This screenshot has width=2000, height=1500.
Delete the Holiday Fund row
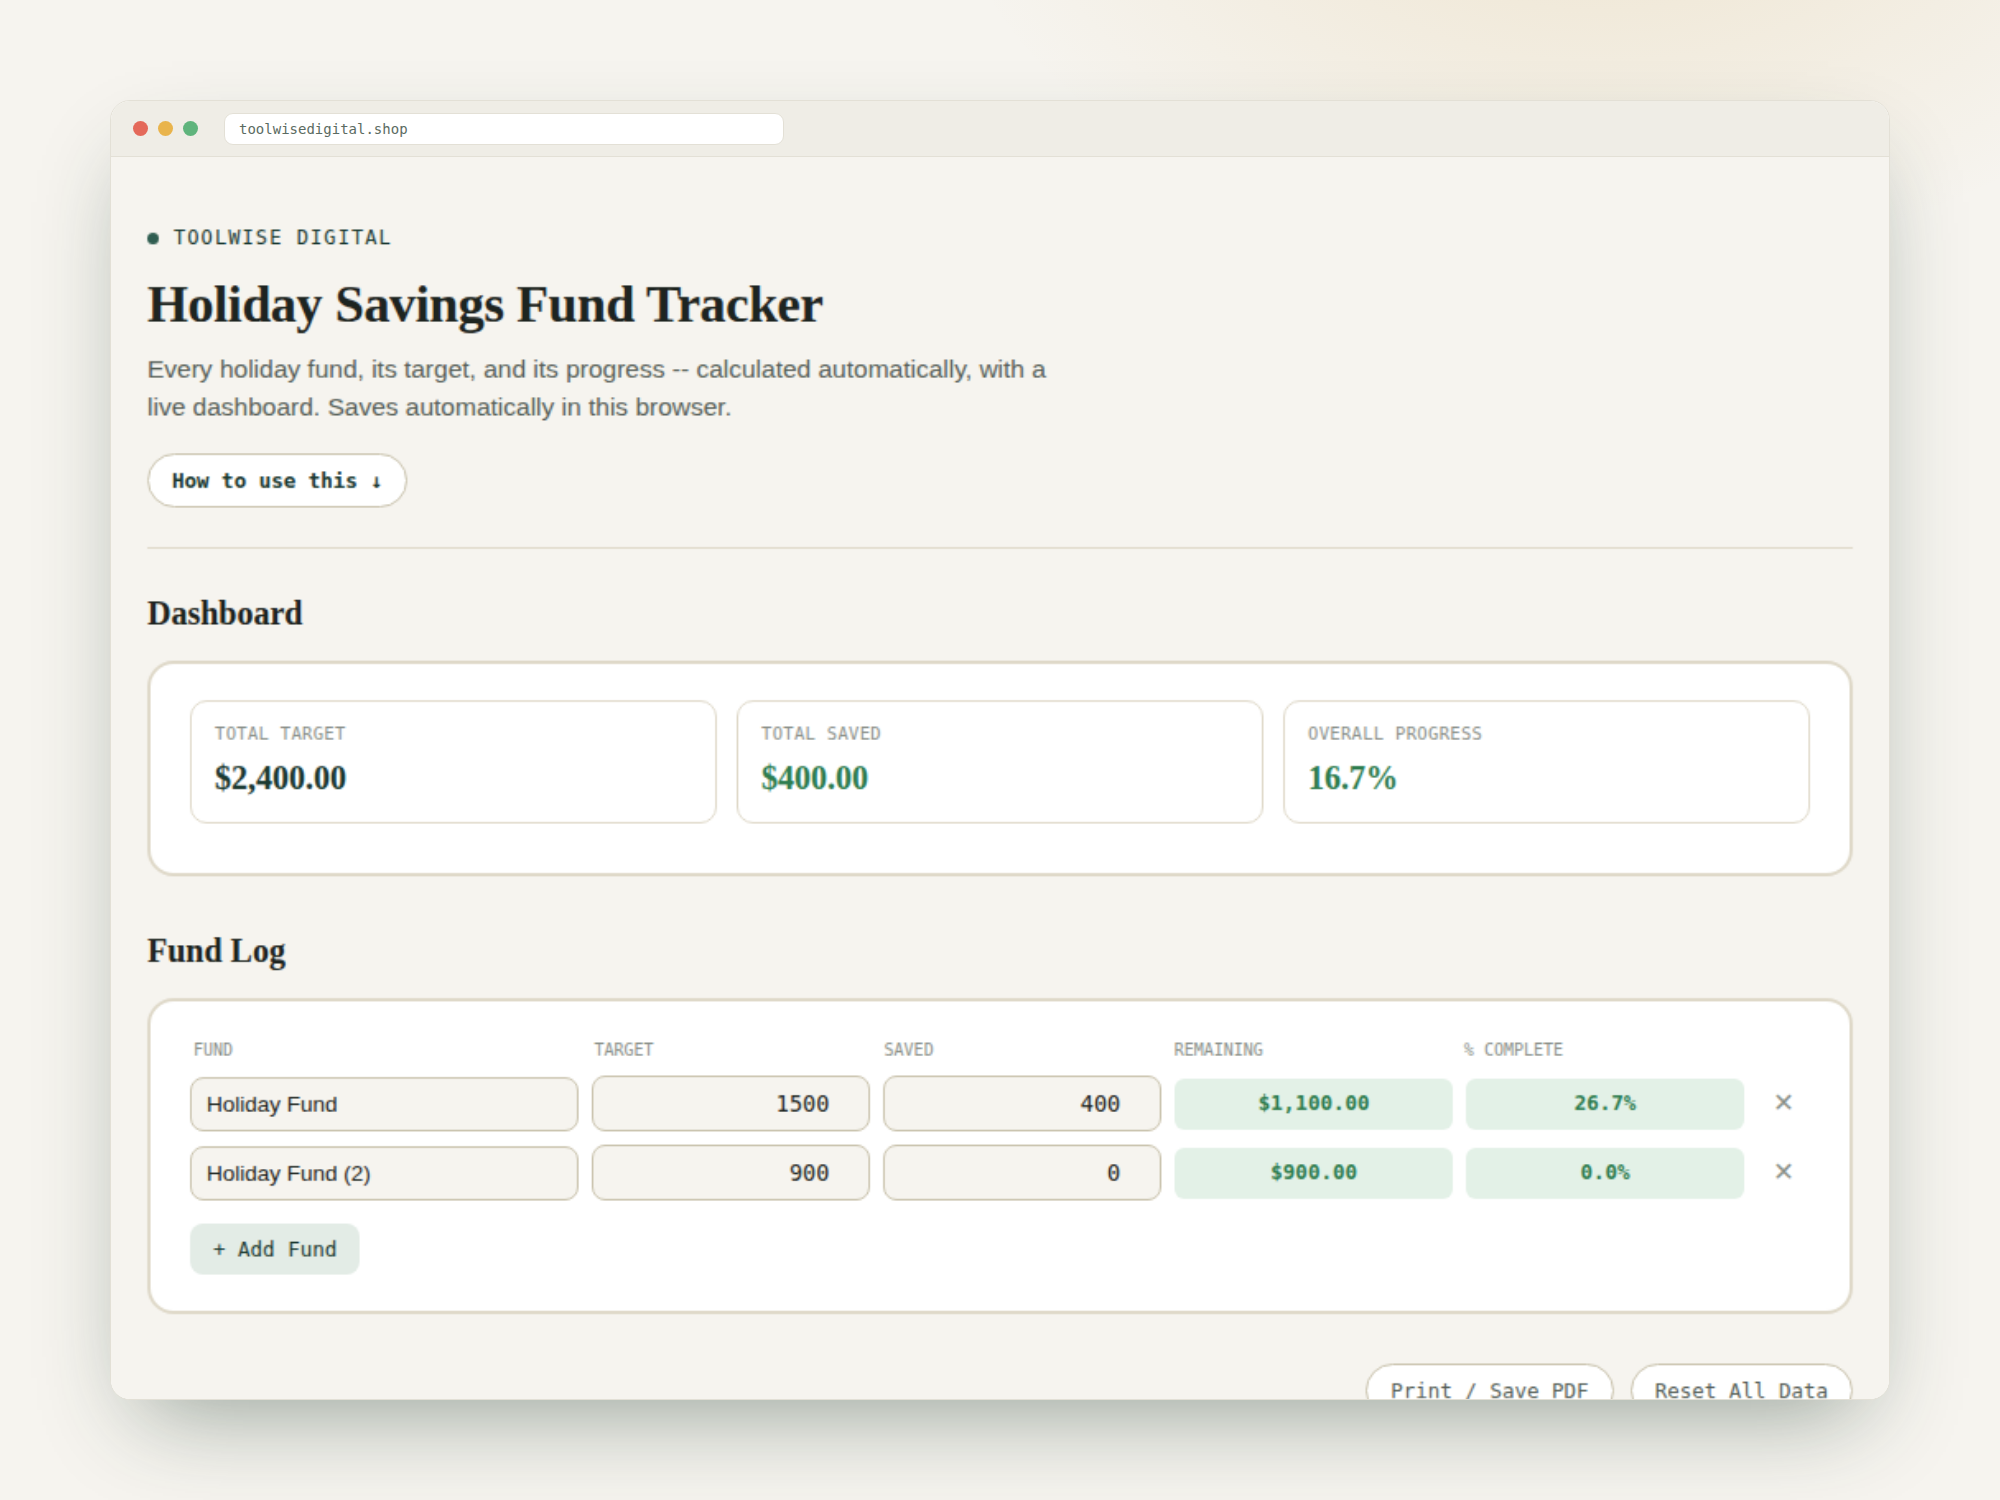(1783, 1103)
